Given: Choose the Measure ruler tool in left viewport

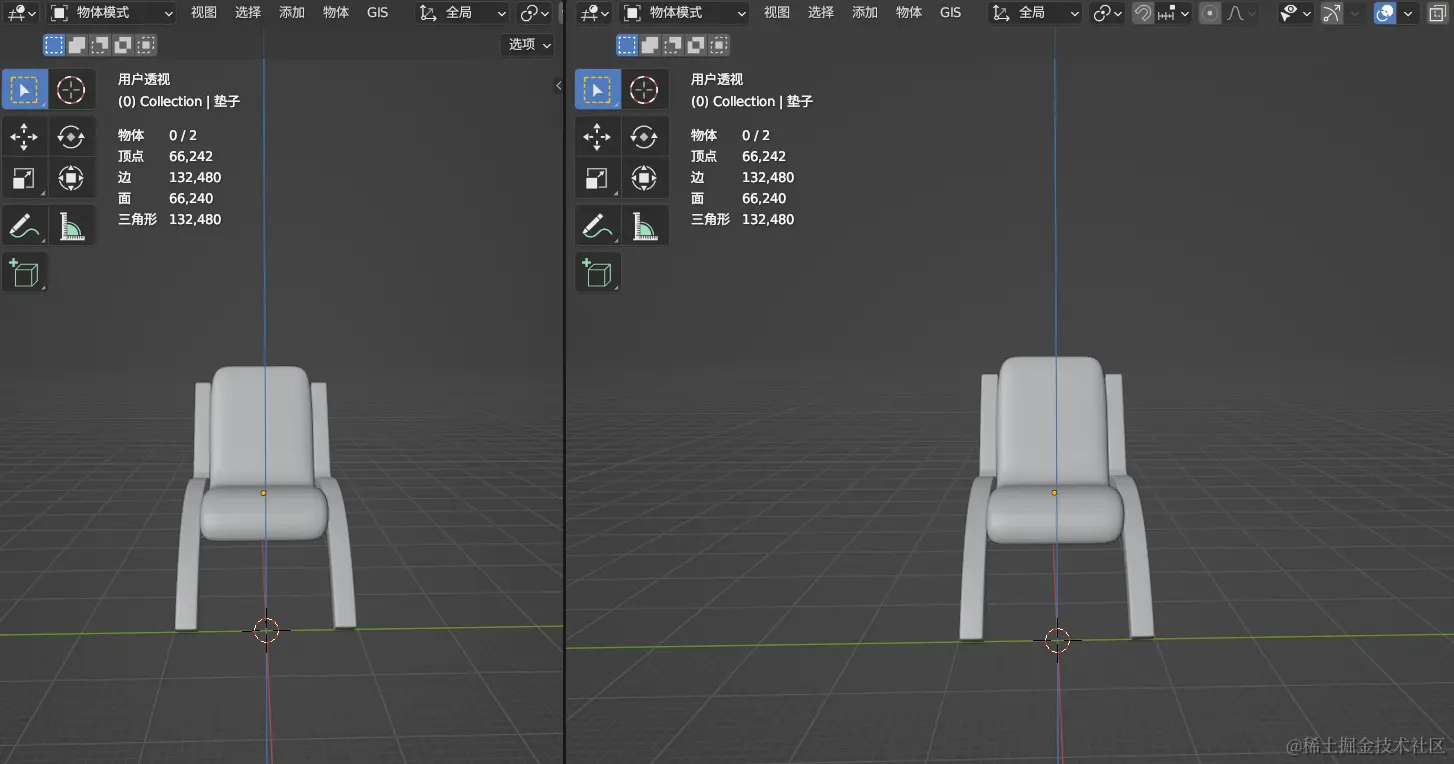Looking at the screenshot, I should tap(70, 226).
